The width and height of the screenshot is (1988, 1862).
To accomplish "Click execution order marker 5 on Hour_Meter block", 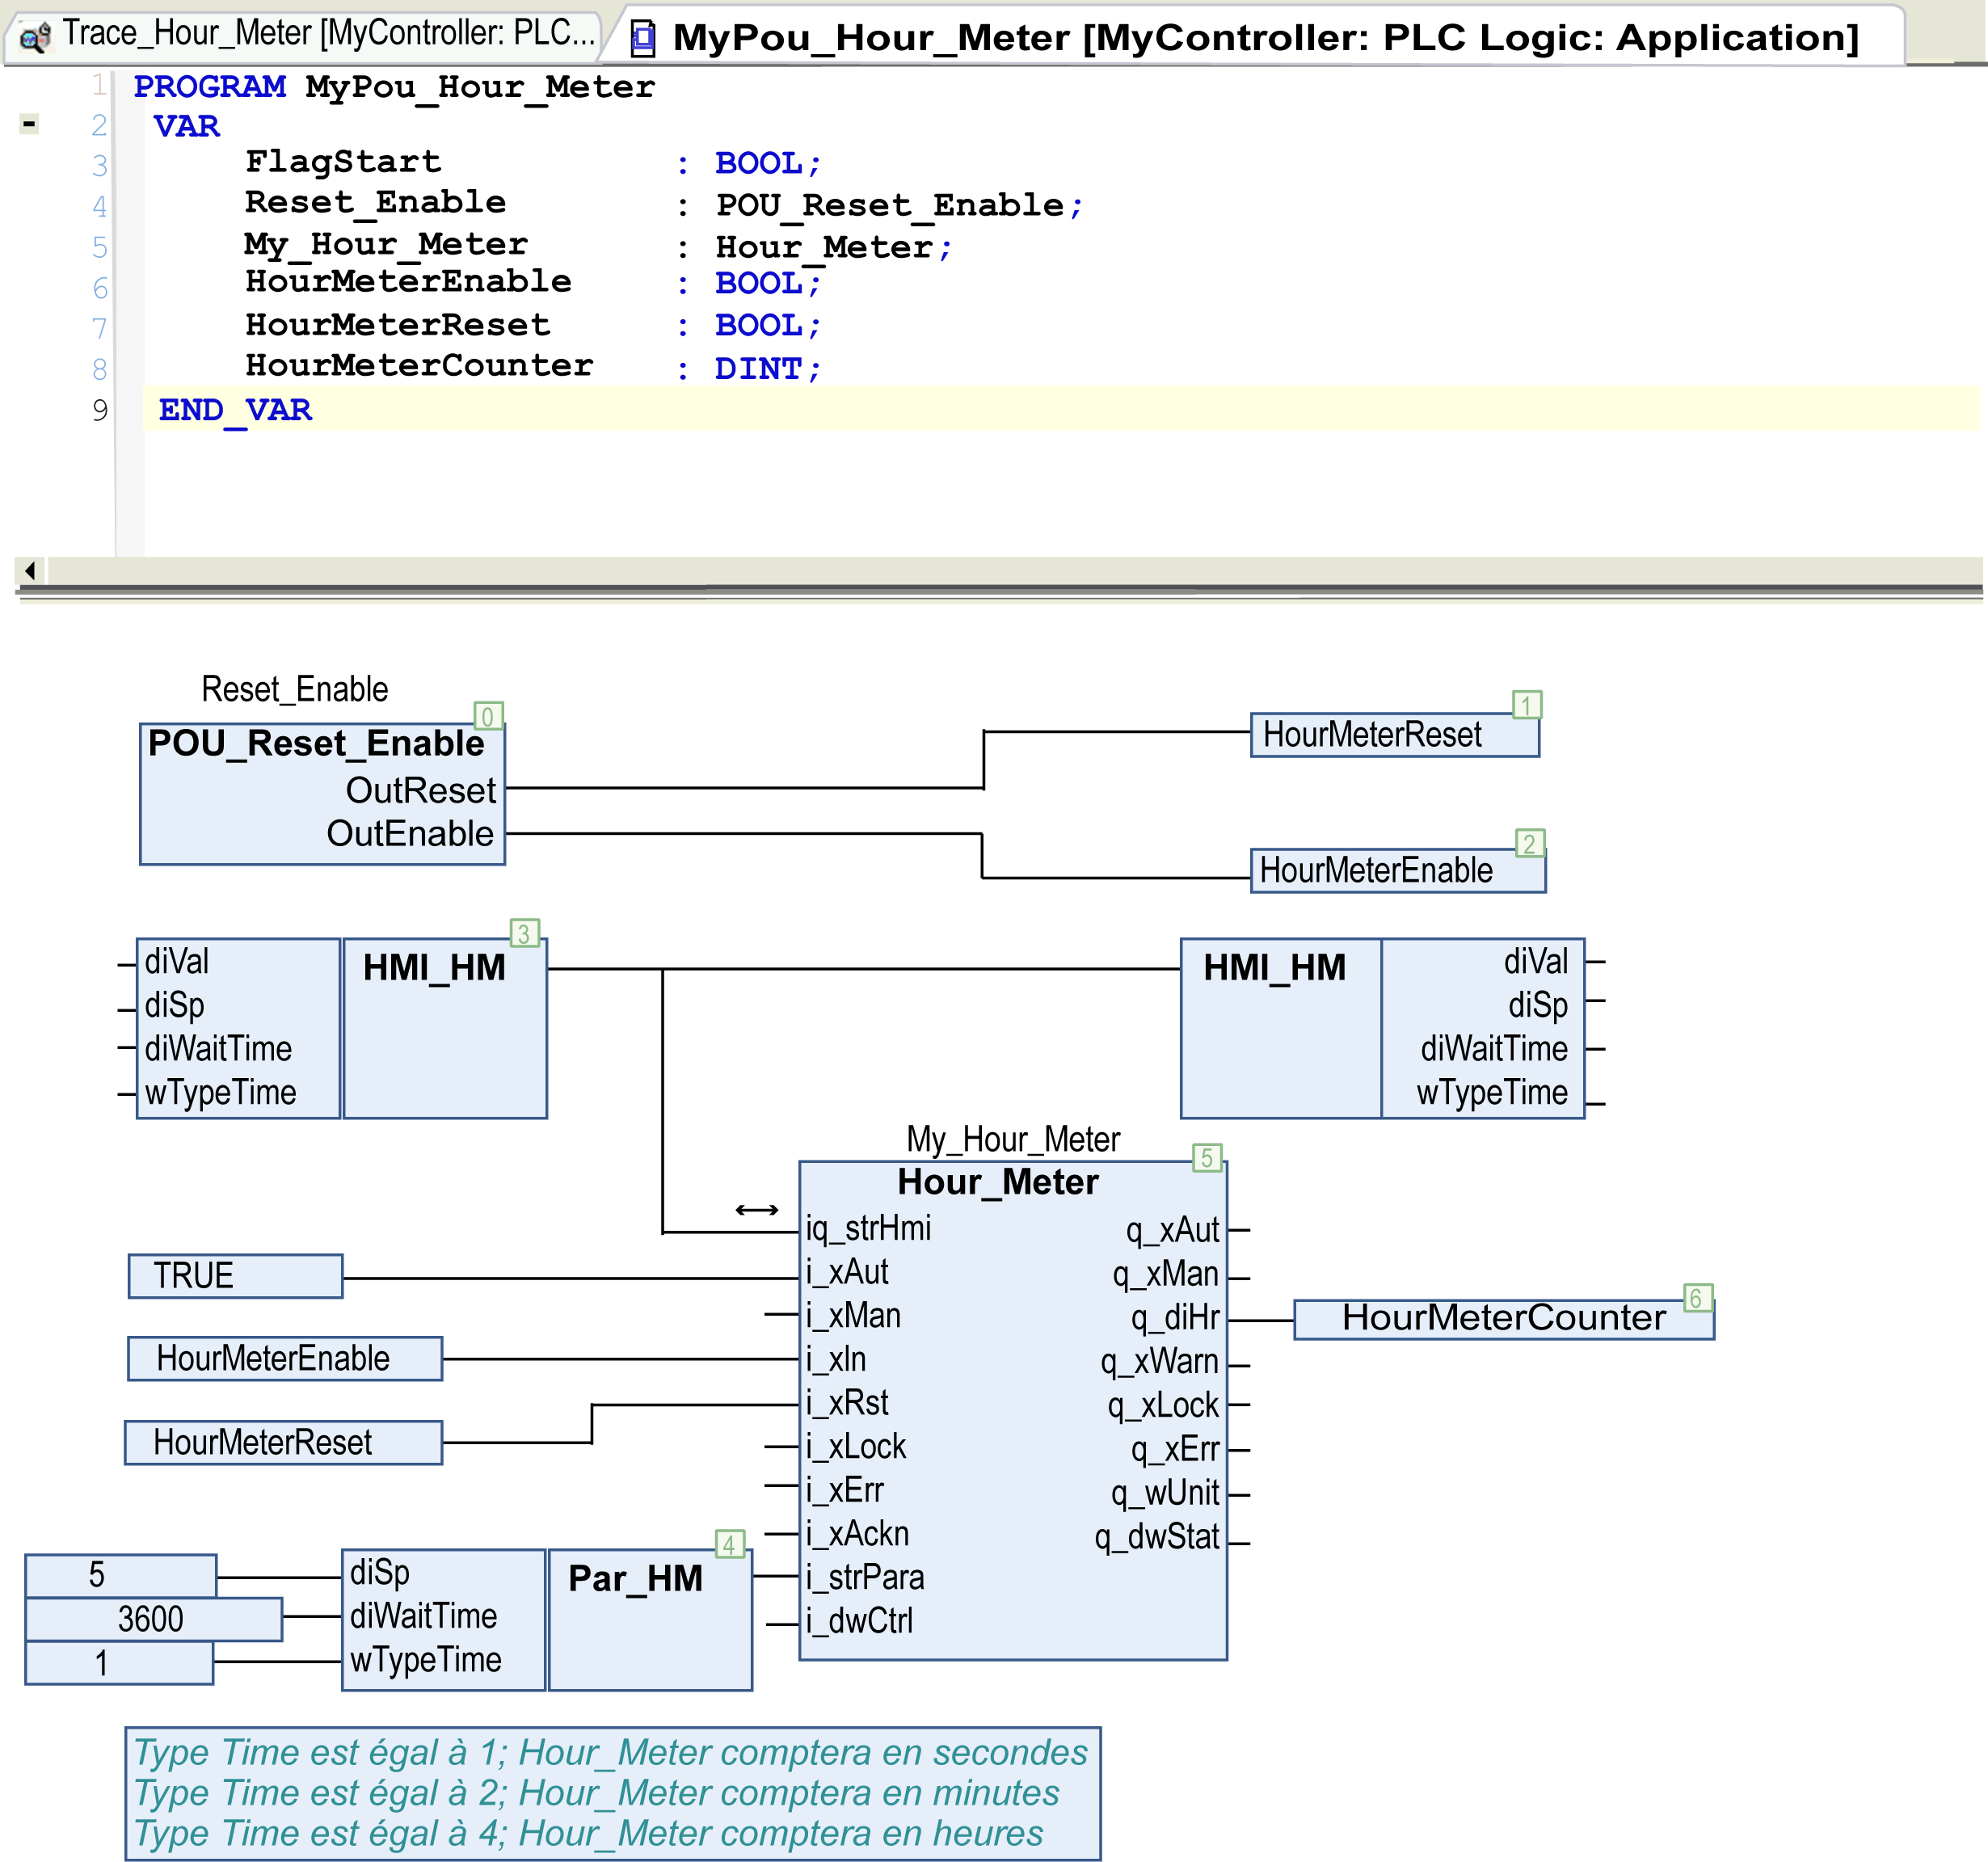I will point(1207,1157).
